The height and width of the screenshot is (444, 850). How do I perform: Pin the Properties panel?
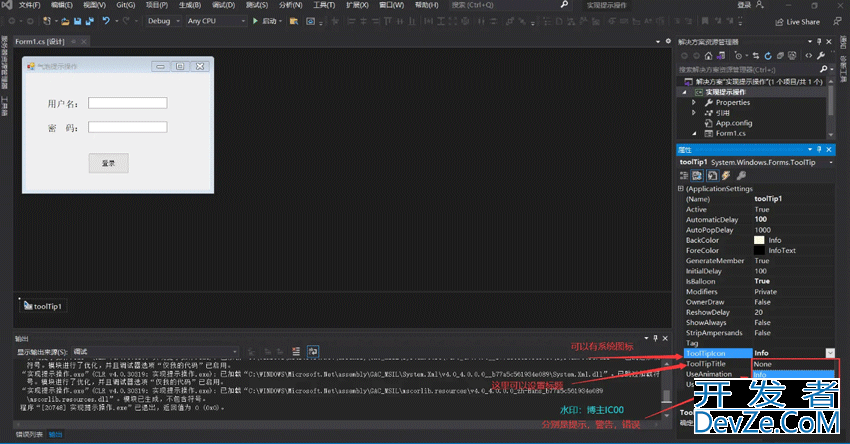[819, 150]
